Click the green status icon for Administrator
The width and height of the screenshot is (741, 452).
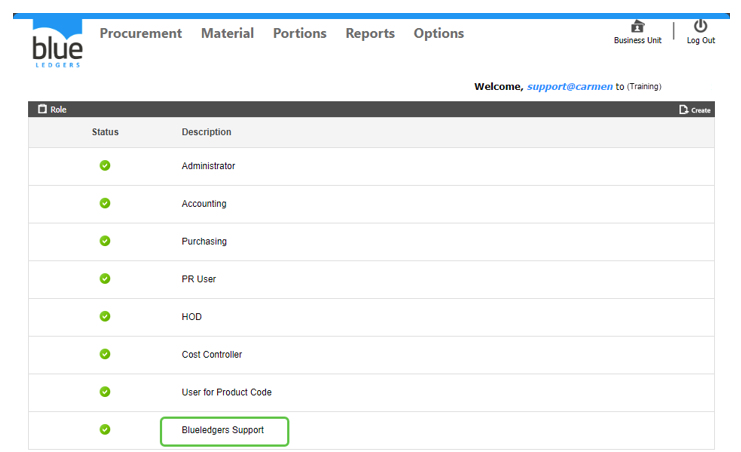pyautogui.click(x=105, y=166)
